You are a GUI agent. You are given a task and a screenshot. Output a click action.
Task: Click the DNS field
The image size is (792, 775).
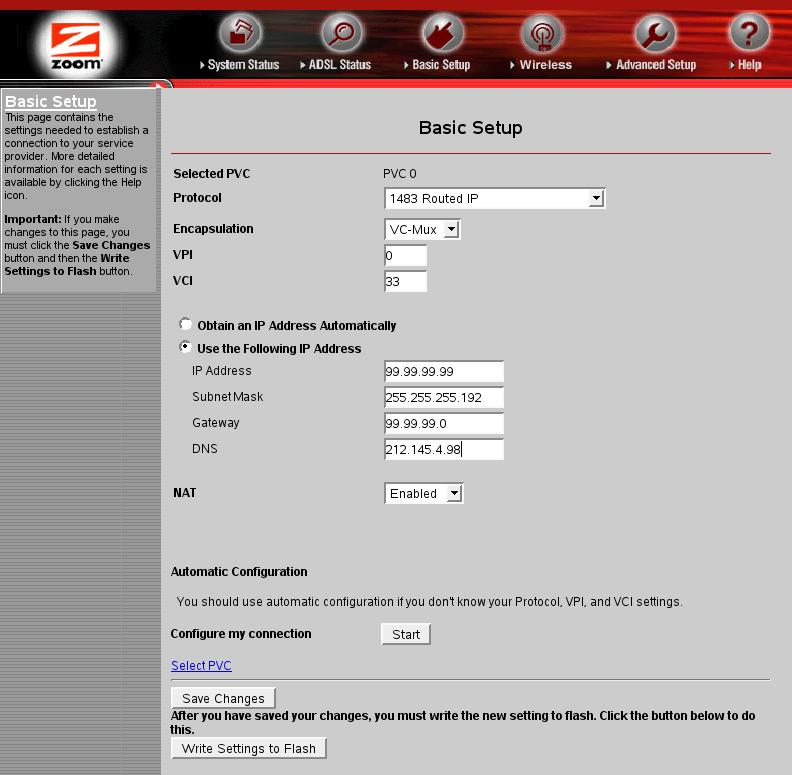[444, 449]
